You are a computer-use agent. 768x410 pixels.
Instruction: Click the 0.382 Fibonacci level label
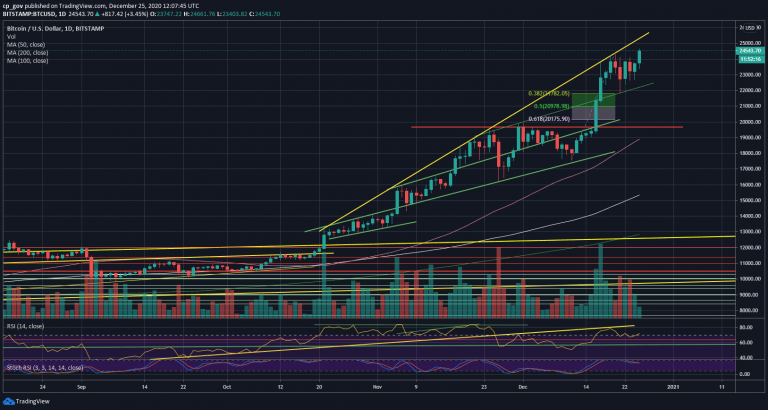(x=548, y=94)
